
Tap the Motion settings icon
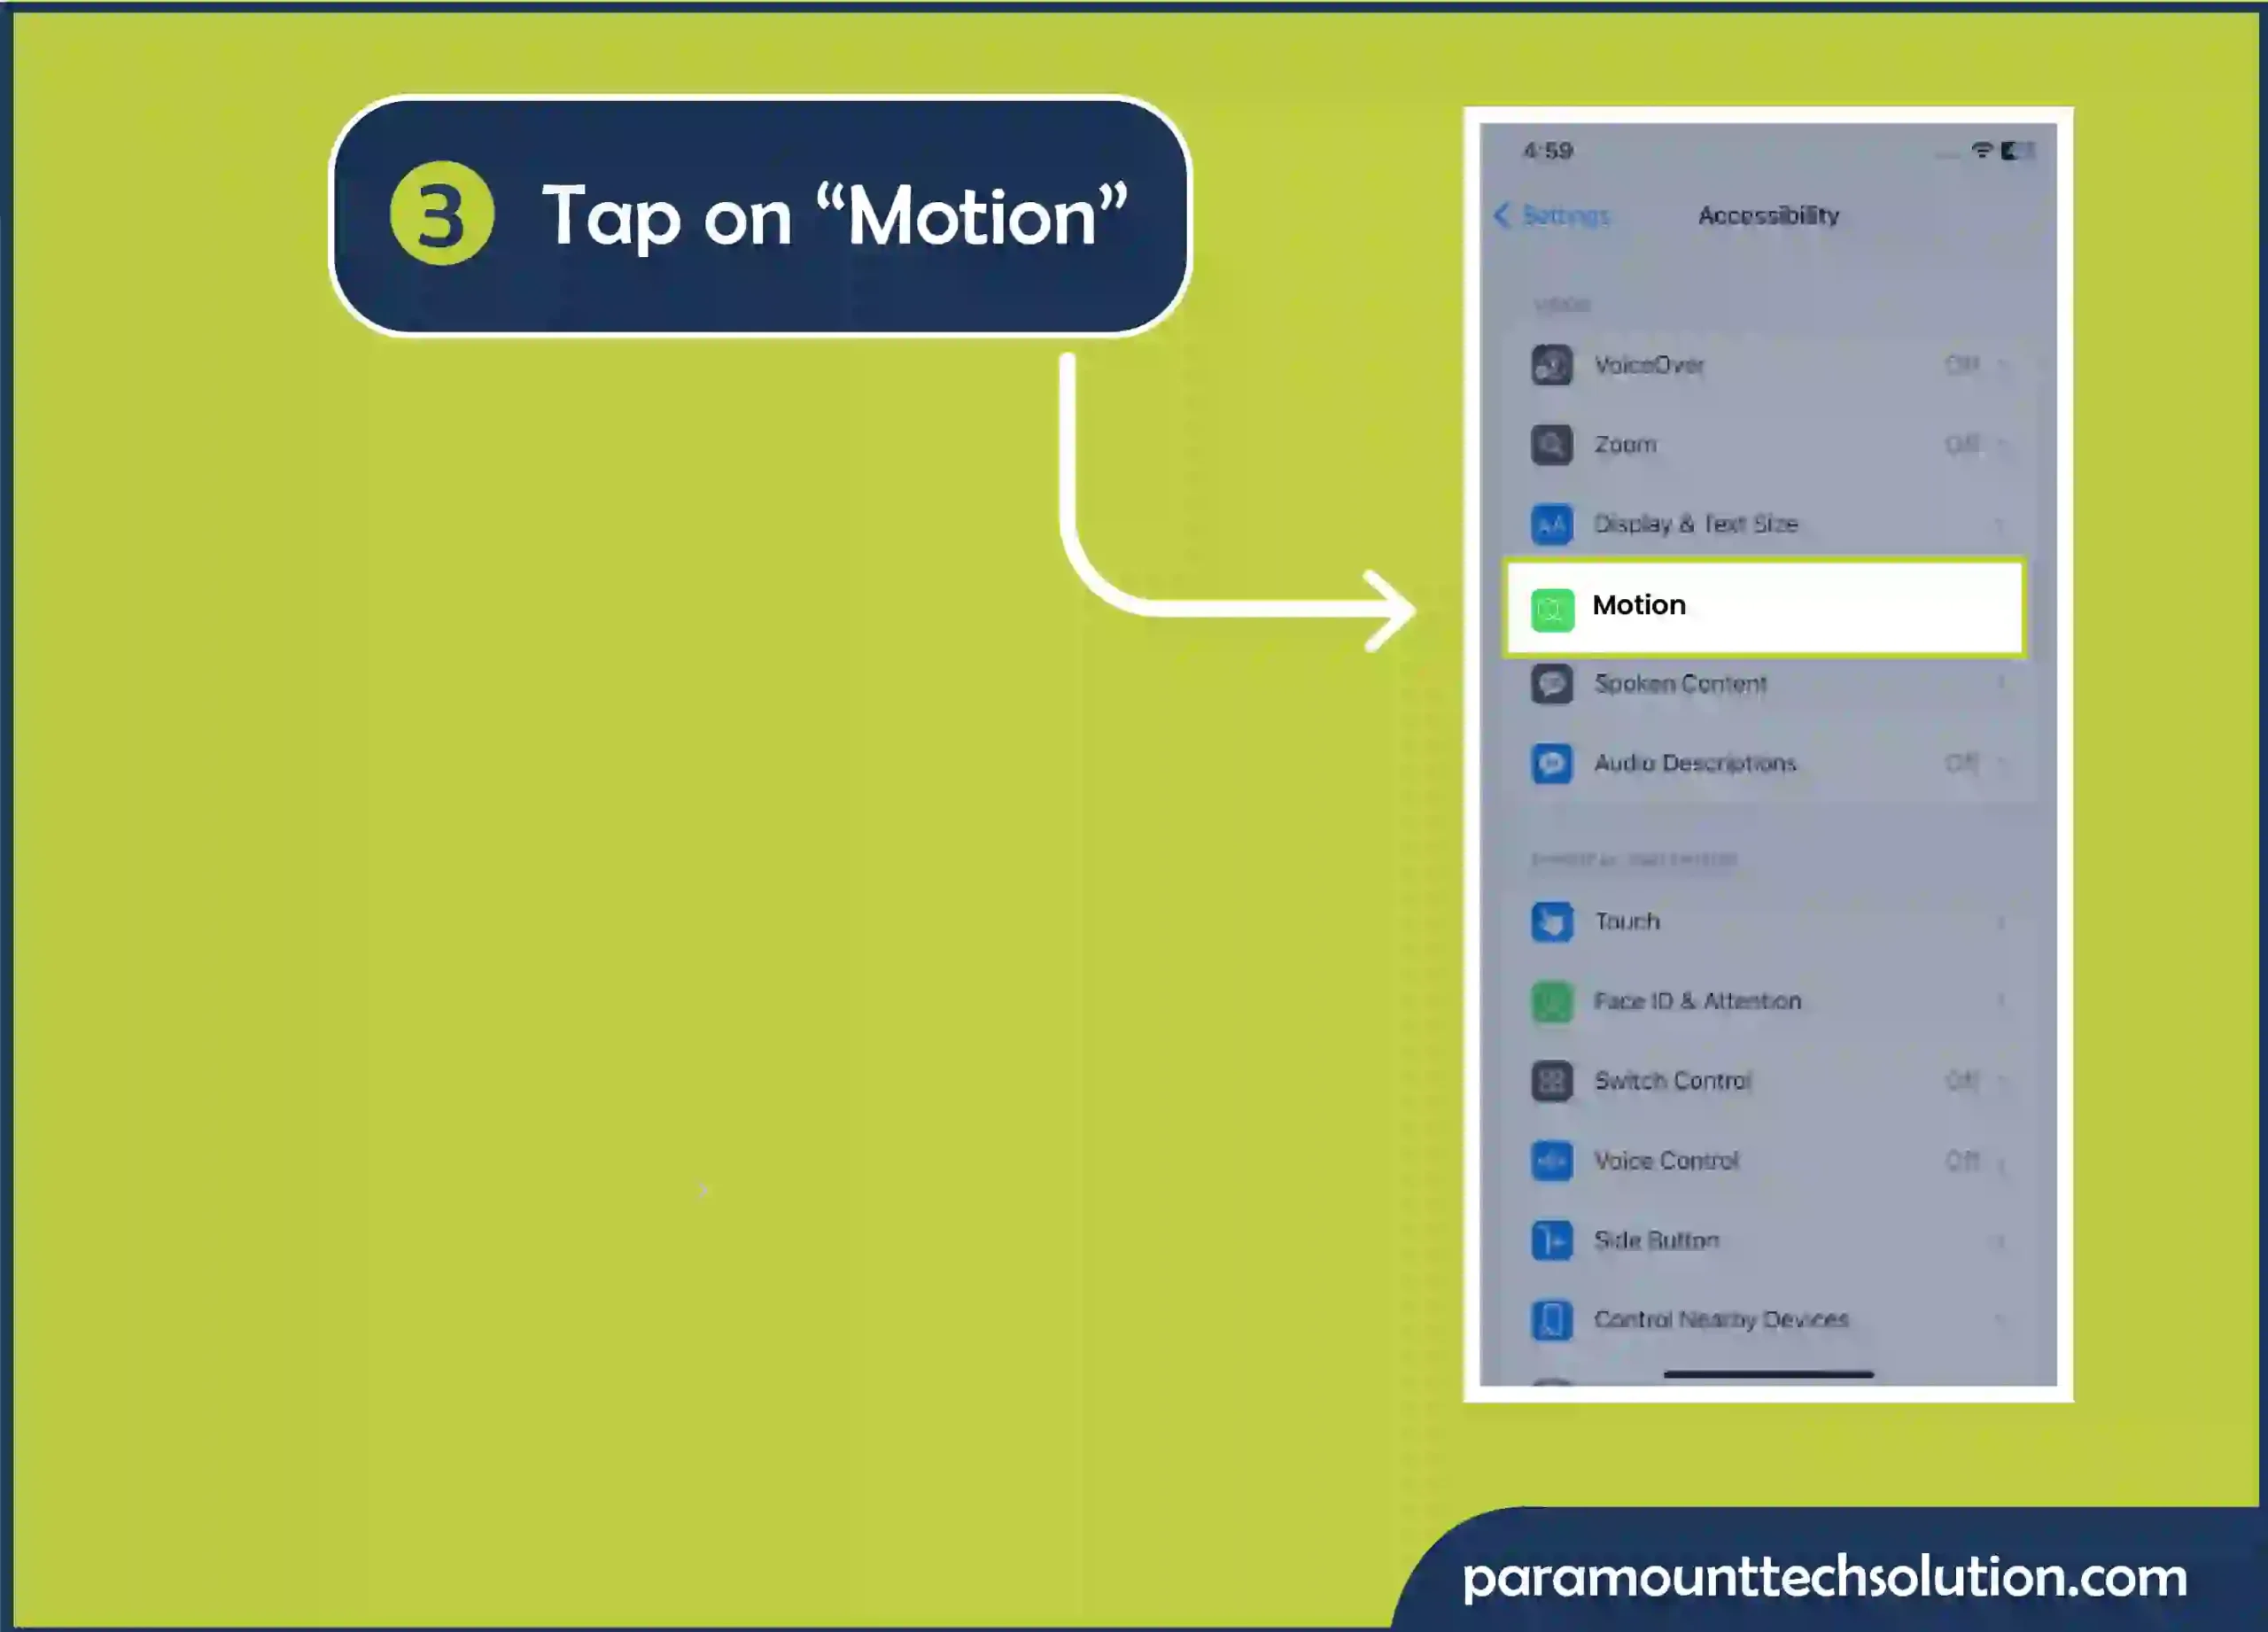pos(1551,604)
